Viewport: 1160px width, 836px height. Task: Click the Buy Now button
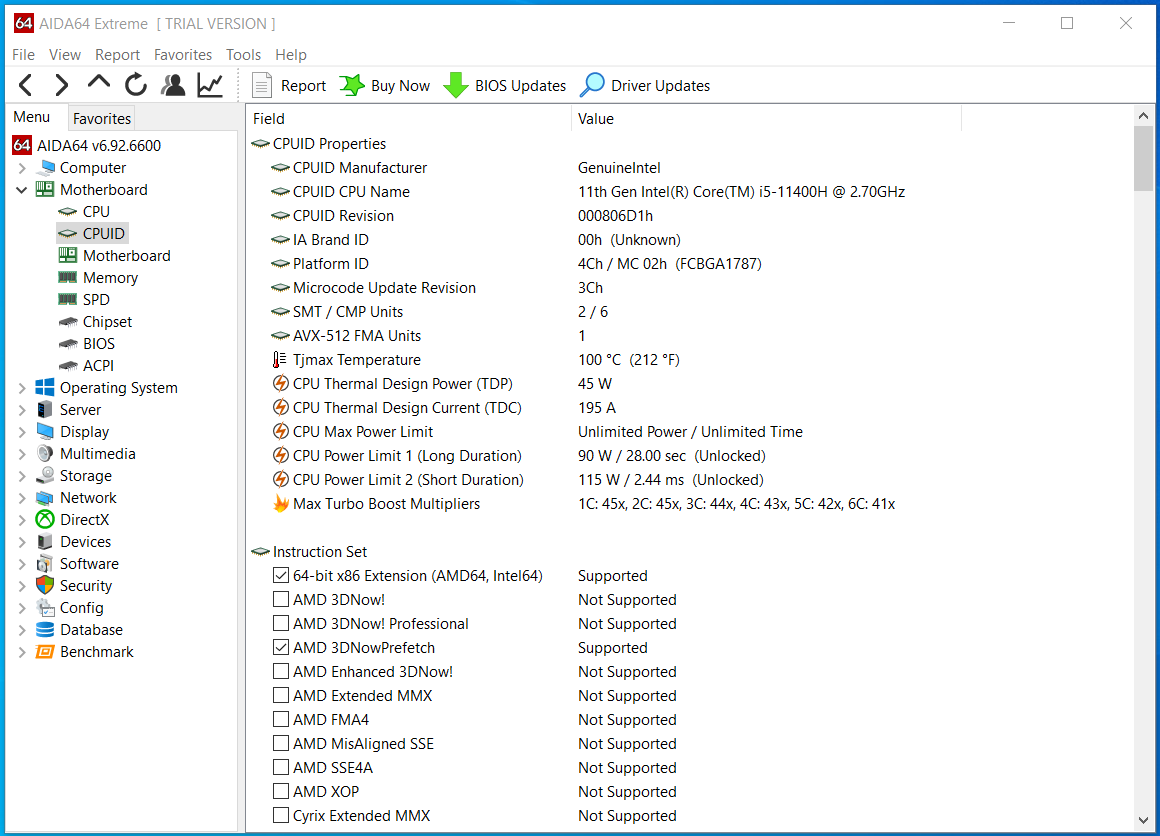point(385,86)
